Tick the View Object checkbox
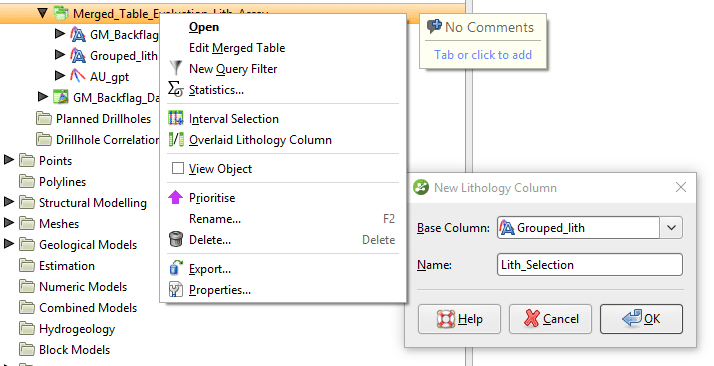714x366 pixels. (x=178, y=168)
